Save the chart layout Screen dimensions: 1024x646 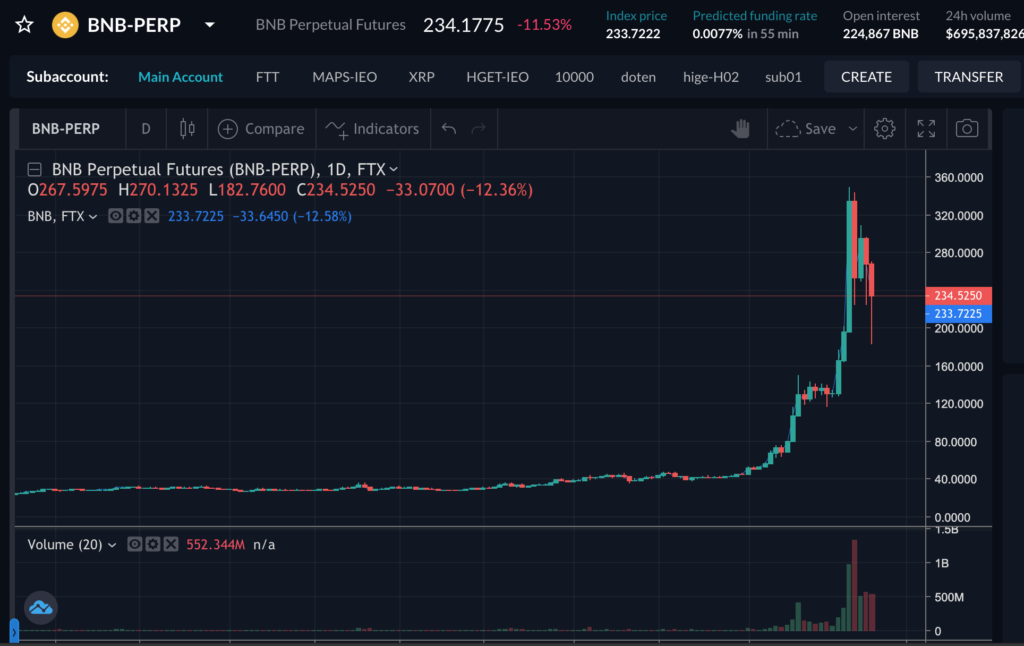click(x=806, y=129)
